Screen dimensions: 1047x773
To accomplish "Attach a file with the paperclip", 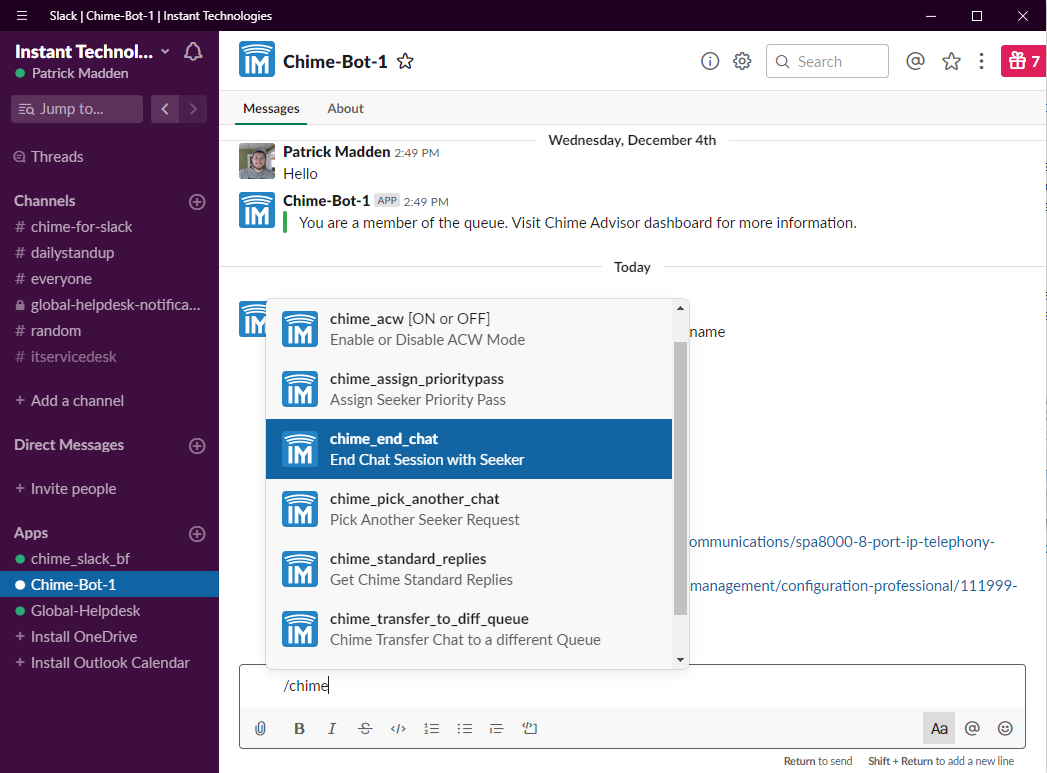I will point(260,728).
